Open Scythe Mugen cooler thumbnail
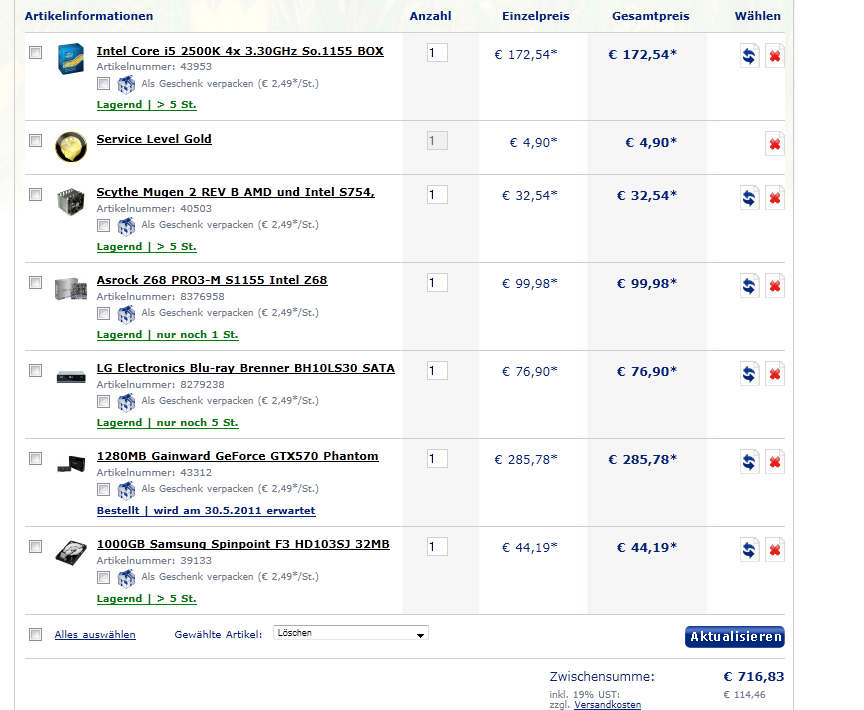The height and width of the screenshot is (710, 864). tap(71, 202)
